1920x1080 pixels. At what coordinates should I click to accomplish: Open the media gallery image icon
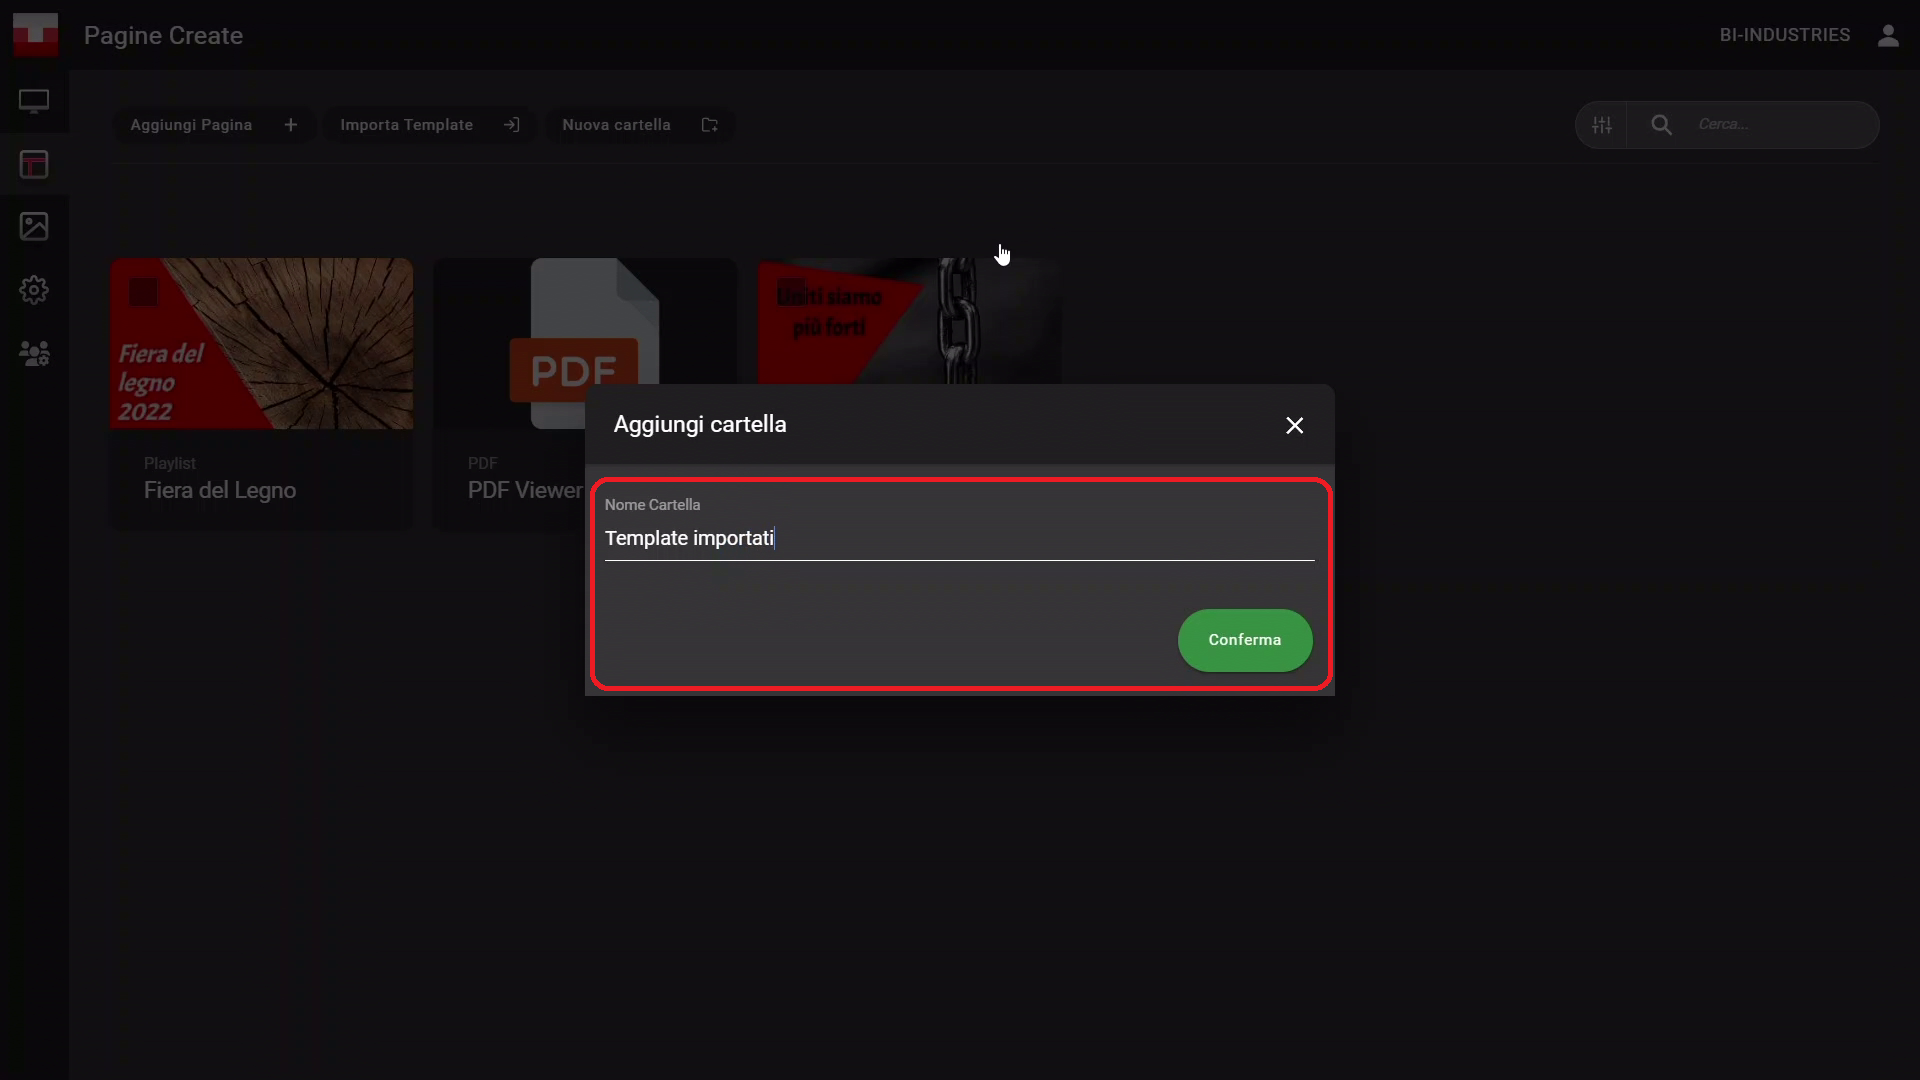pos(34,226)
